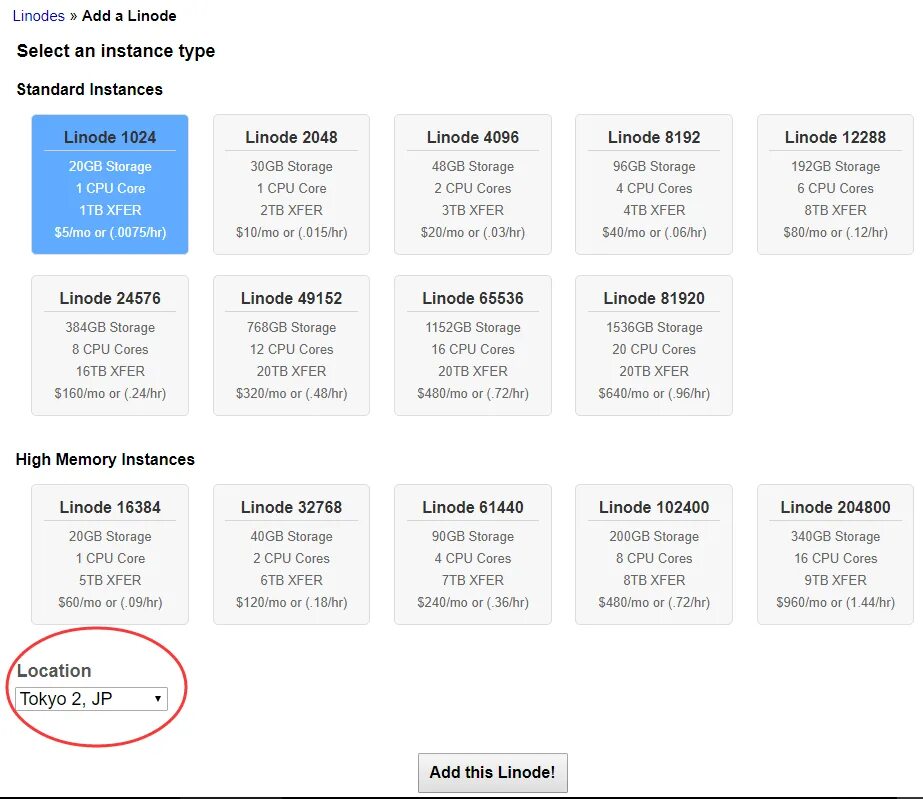The image size is (923, 799).
Task: Click the "192GB Storage" text
Action: coord(835,167)
